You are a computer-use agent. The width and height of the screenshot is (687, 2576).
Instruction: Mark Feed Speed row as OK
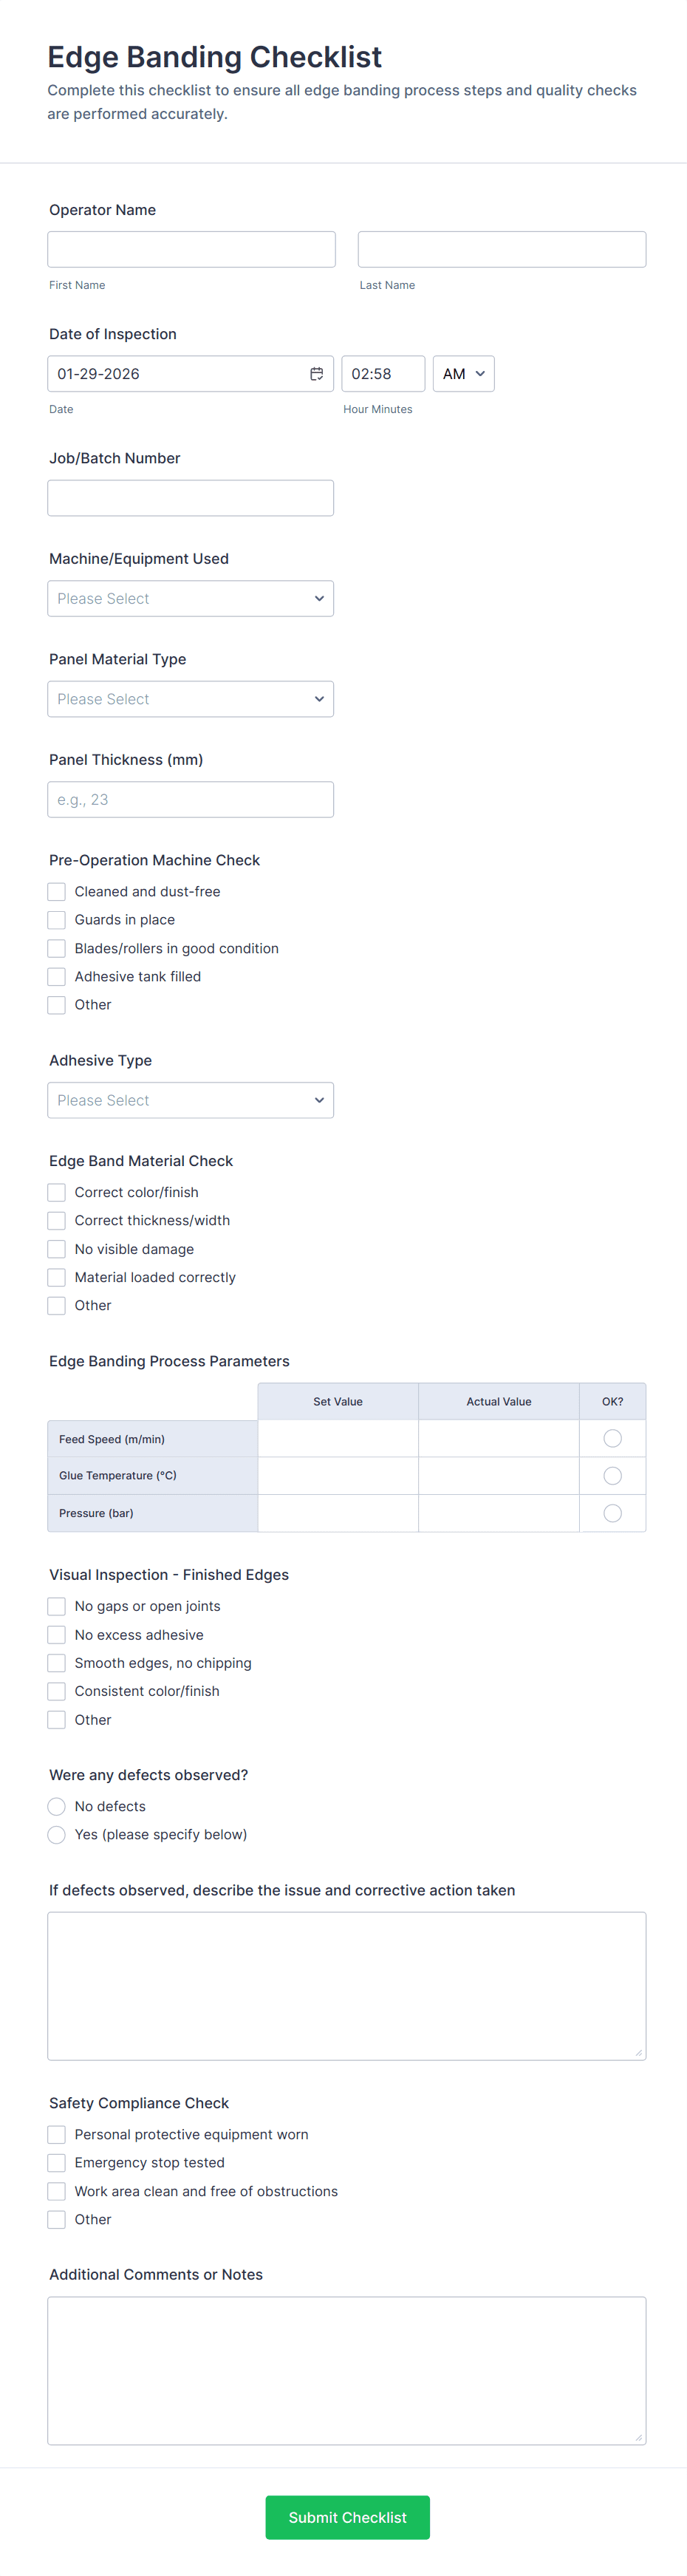(612, 1438)
